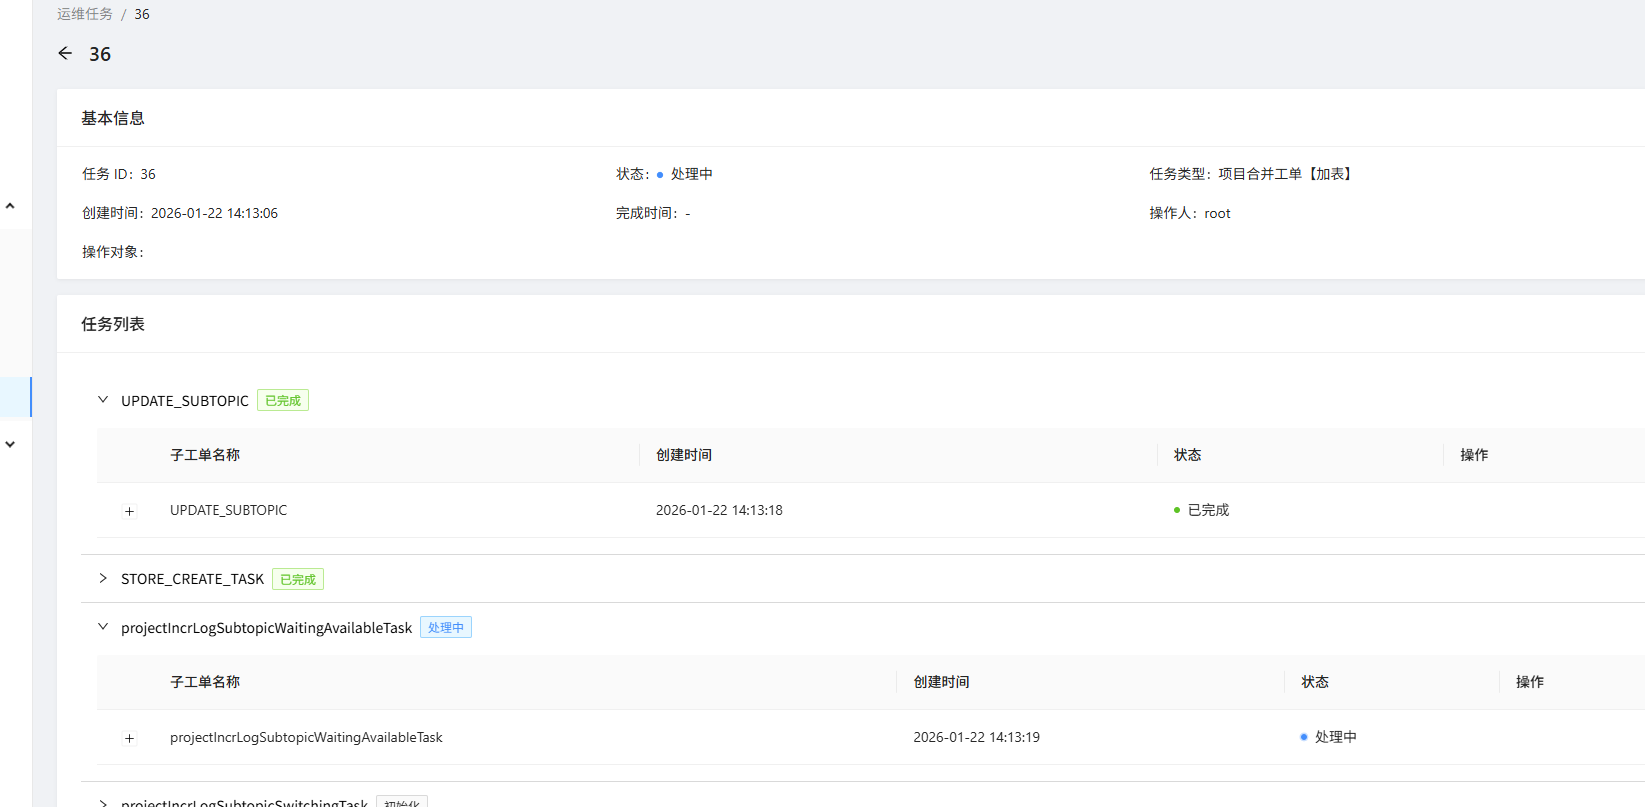Expand the projectIncrLogSubtopicSwitchingTask group chevron

tap(103, 802)
